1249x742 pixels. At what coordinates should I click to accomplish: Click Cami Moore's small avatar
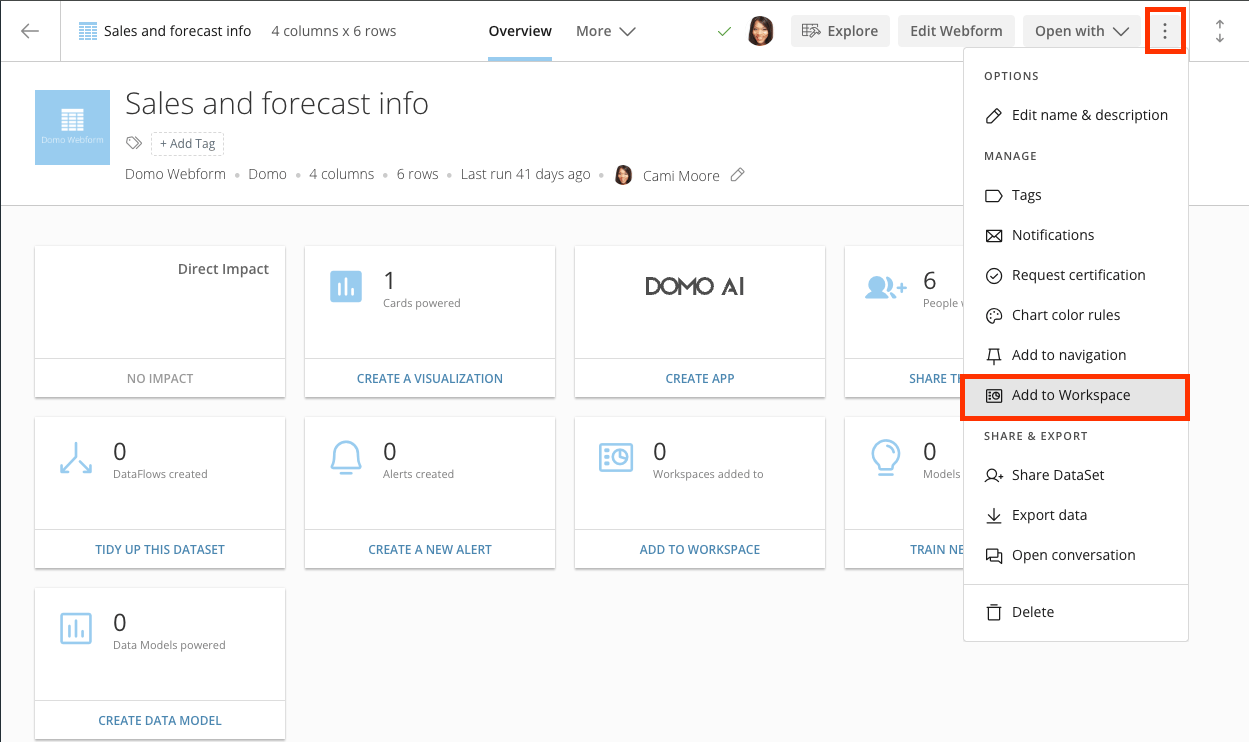tap(623, 175)
